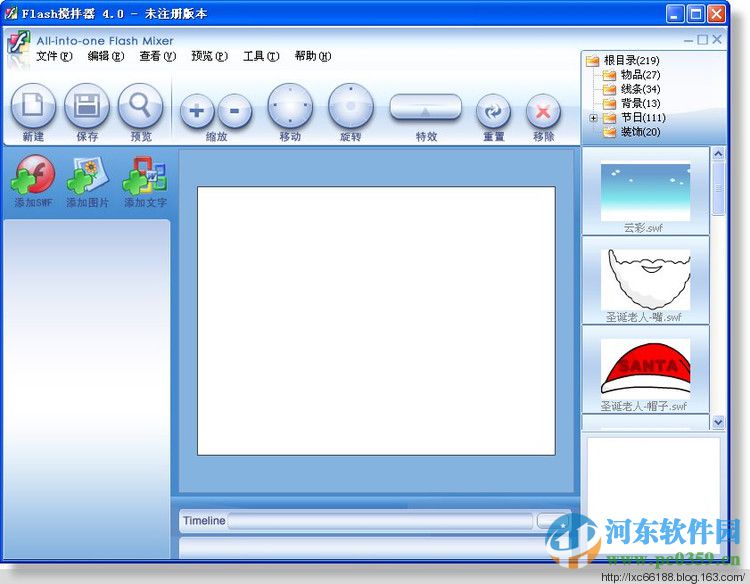Close the Flash搅拌器 window
The image size is (750, 584).
click(x=716, y=14)
